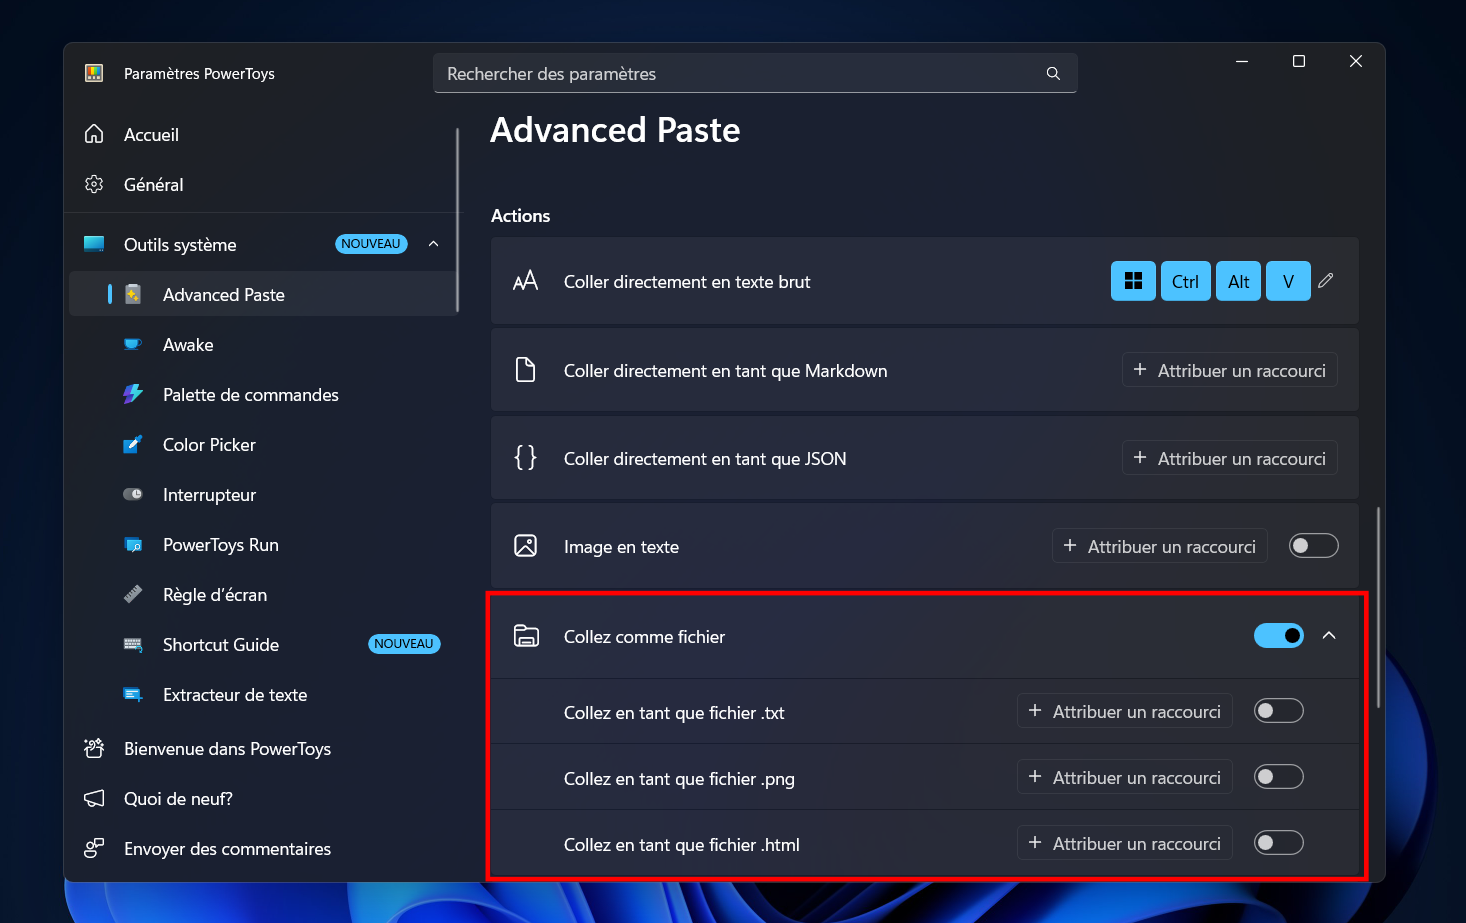Click the main content vertical scrollbar

1379,608
